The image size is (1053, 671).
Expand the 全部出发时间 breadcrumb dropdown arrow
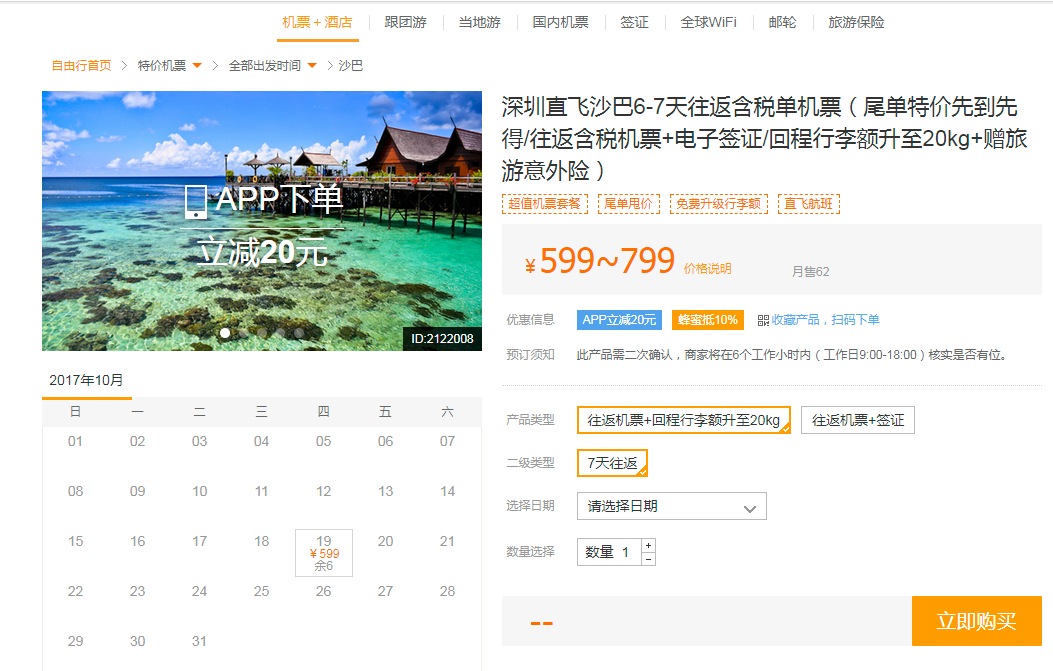[x=312, y=66]
